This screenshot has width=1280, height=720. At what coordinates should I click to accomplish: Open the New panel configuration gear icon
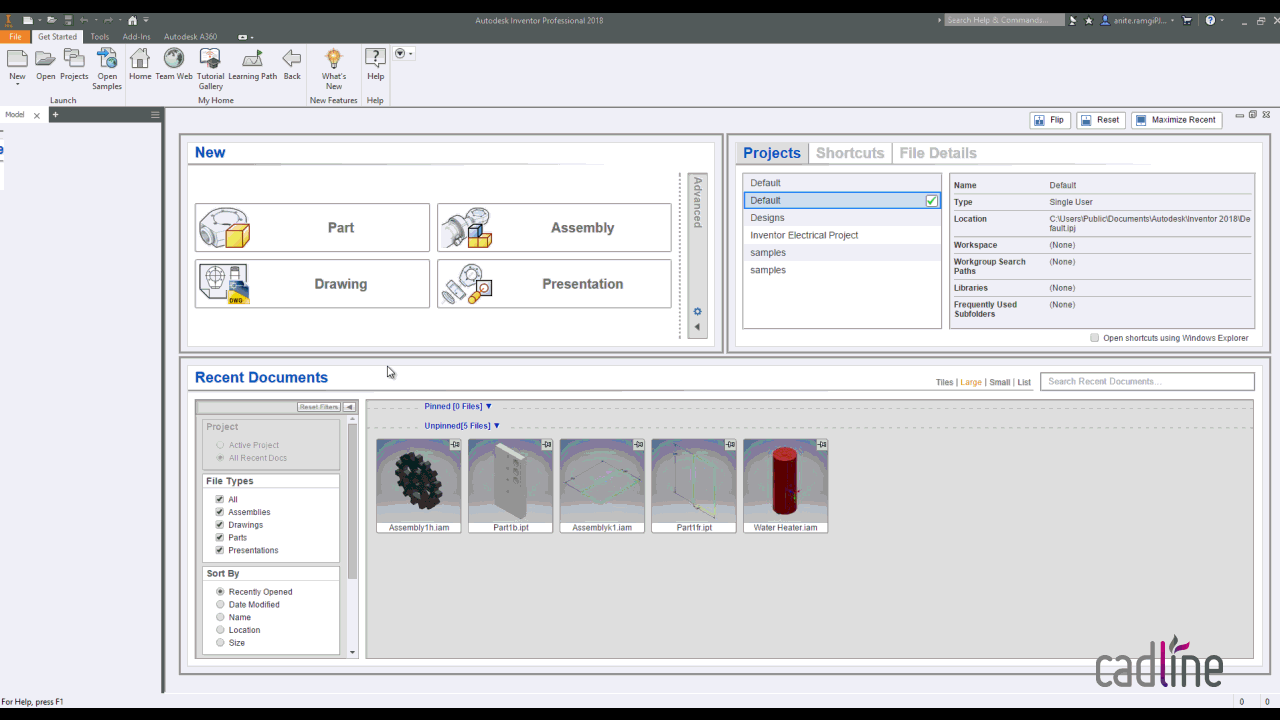pos(697,311)
